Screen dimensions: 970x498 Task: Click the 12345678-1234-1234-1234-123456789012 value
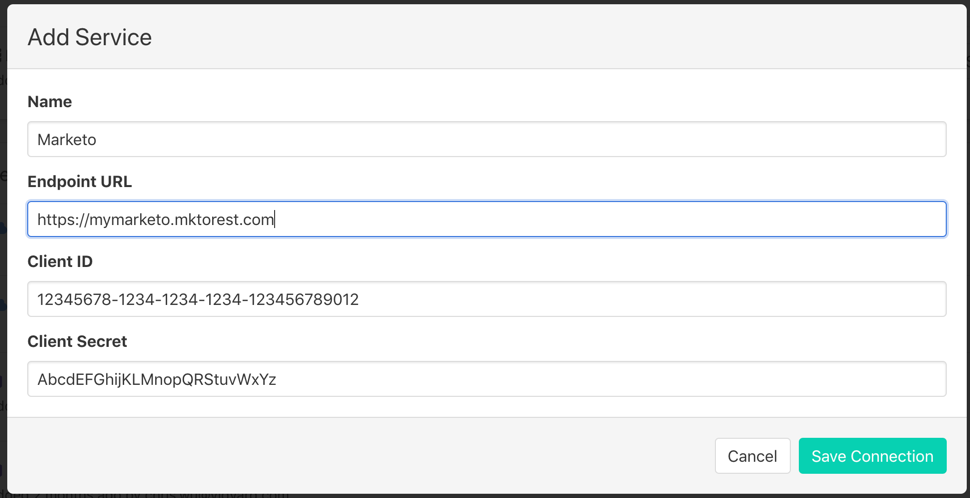198,300
